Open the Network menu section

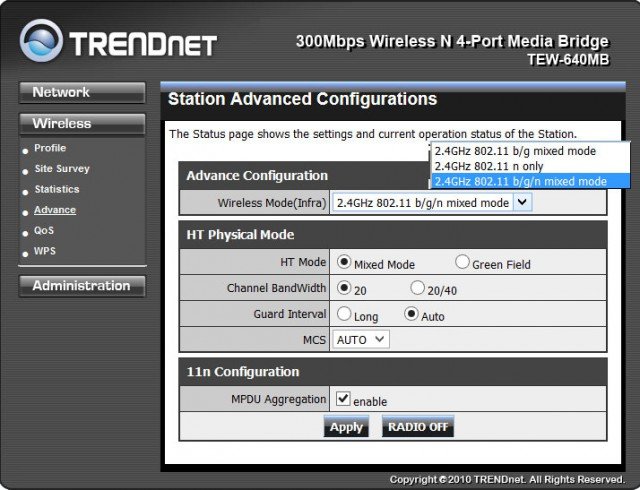[x=81, y=92]
